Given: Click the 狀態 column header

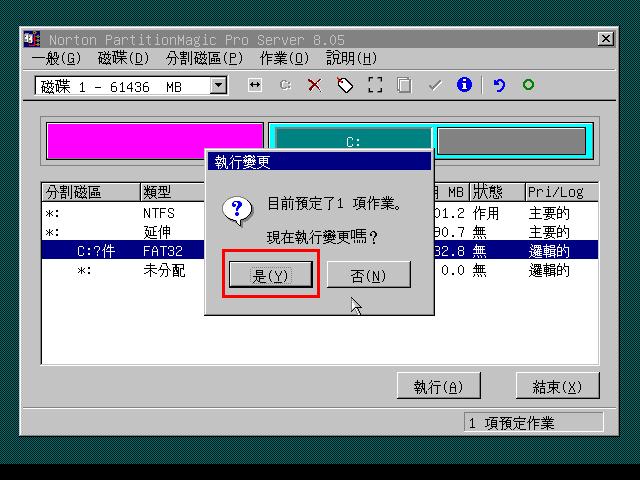Looking at the screenshot, I should click(497, 192).
